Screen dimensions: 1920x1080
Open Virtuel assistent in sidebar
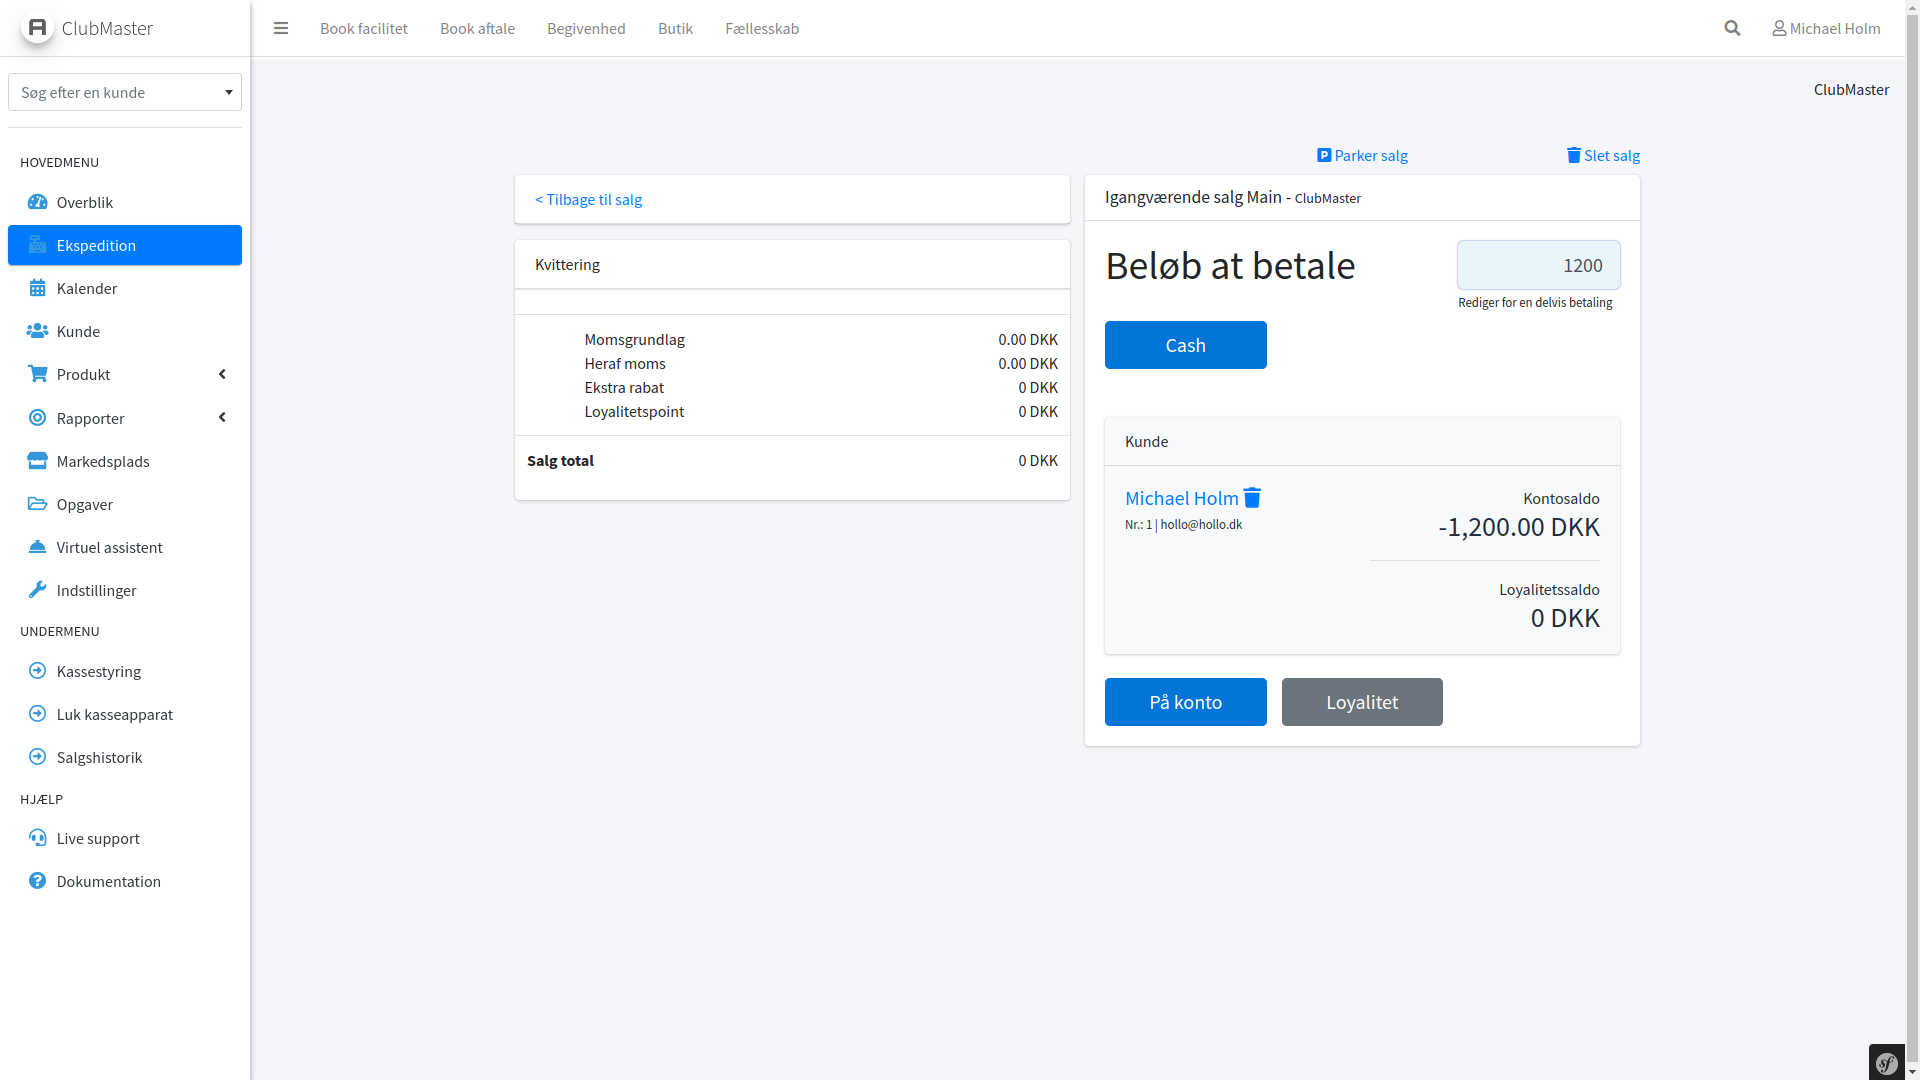109,547
